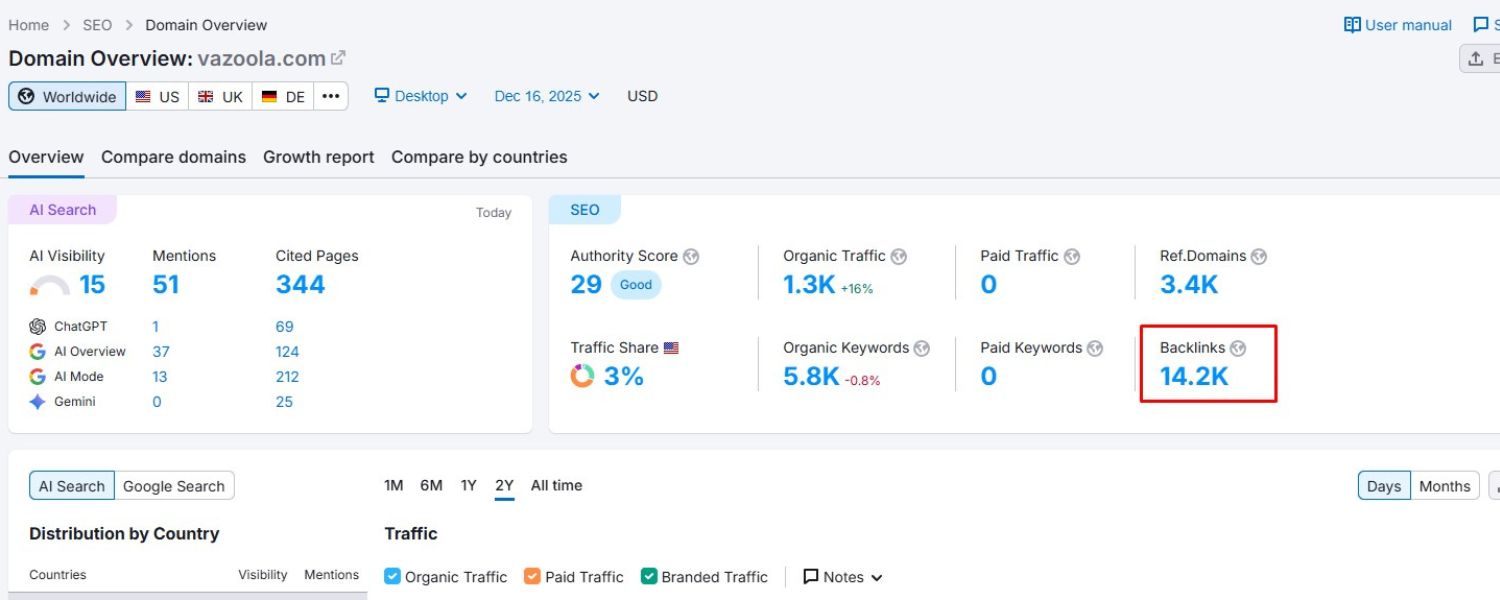Image resolution: width=1500 pixels, height=600 pixels.
Task: Open the Authority Score info tooltip icon
Action: 690,256
